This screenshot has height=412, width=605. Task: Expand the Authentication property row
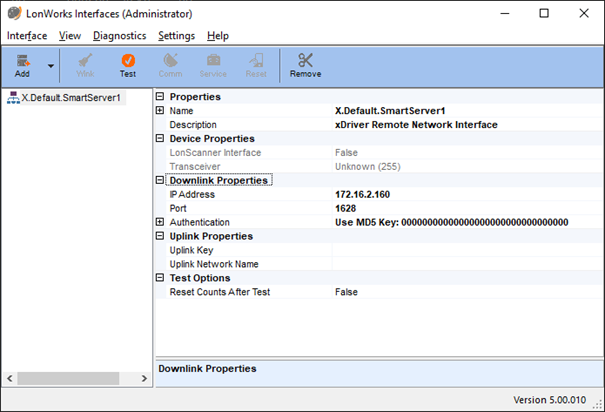[160, 222]
